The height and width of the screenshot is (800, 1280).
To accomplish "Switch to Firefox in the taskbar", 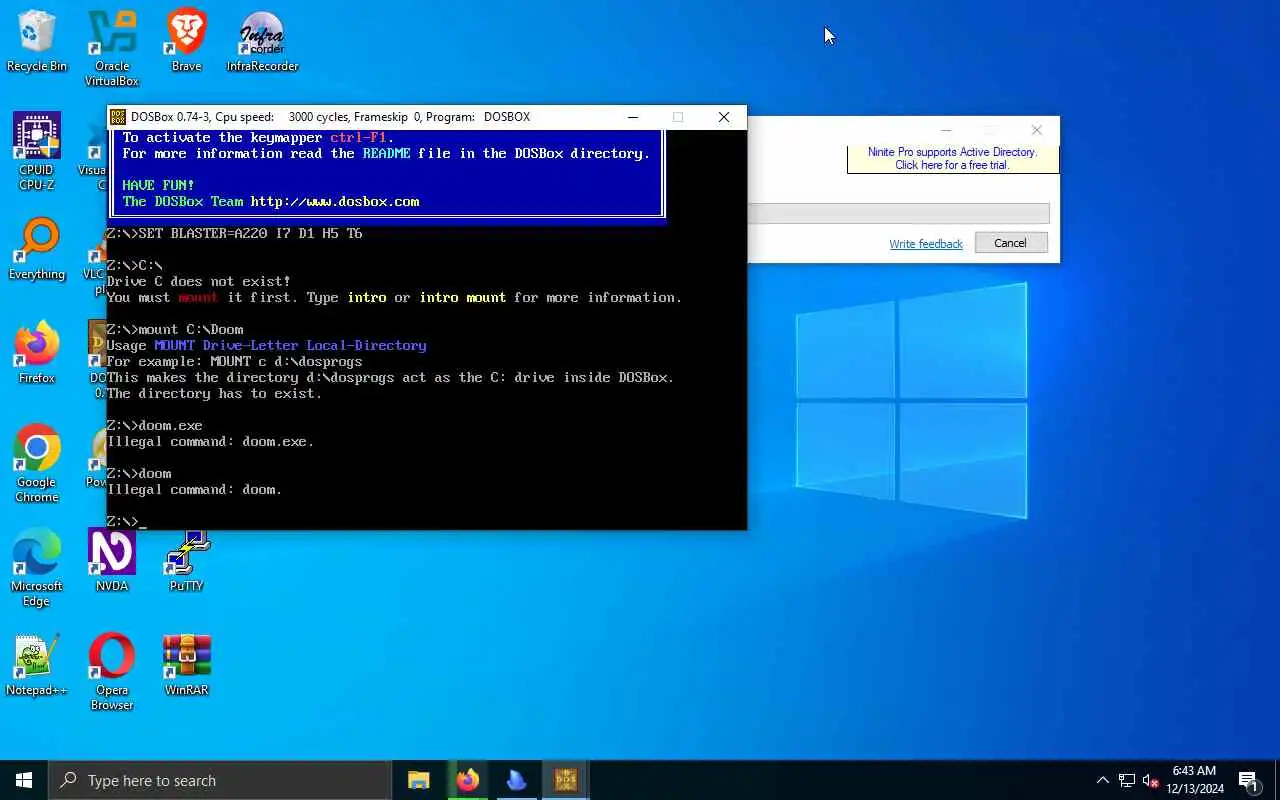I will click(468, 780).
